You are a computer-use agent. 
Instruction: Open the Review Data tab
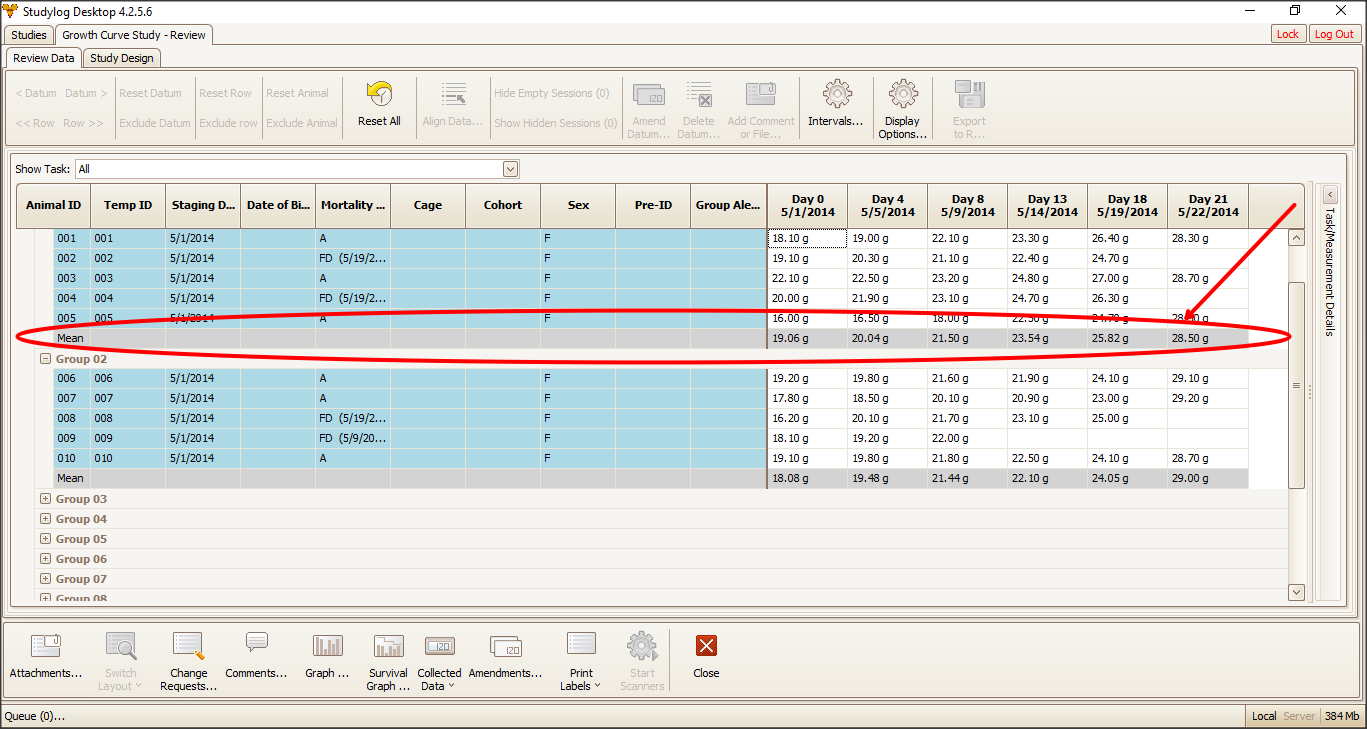point(44,58)
